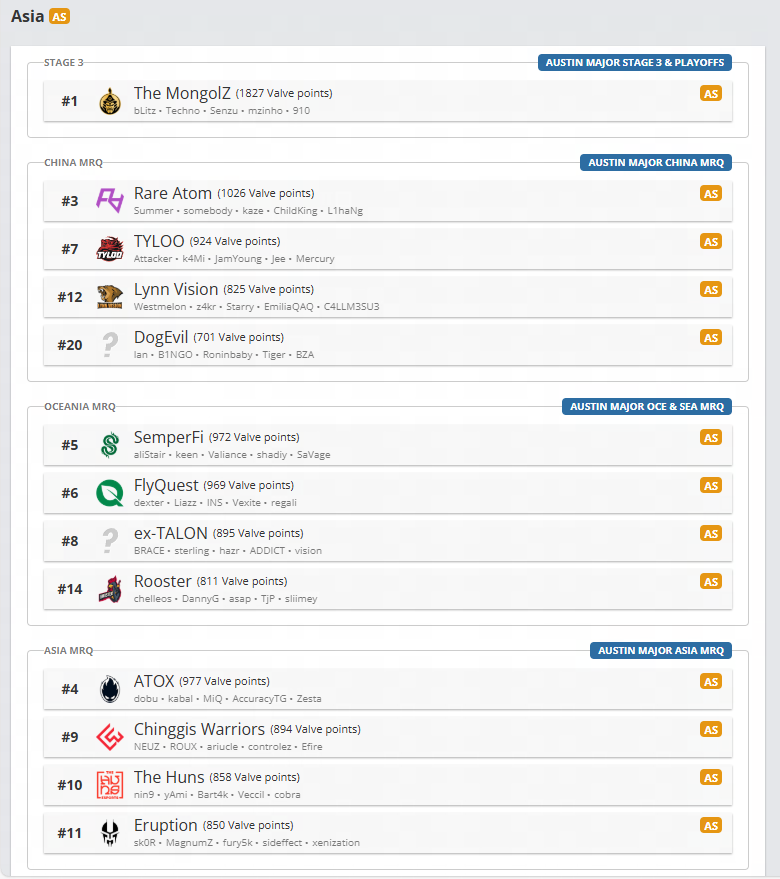Open the ATOX team name

point(154,681)
